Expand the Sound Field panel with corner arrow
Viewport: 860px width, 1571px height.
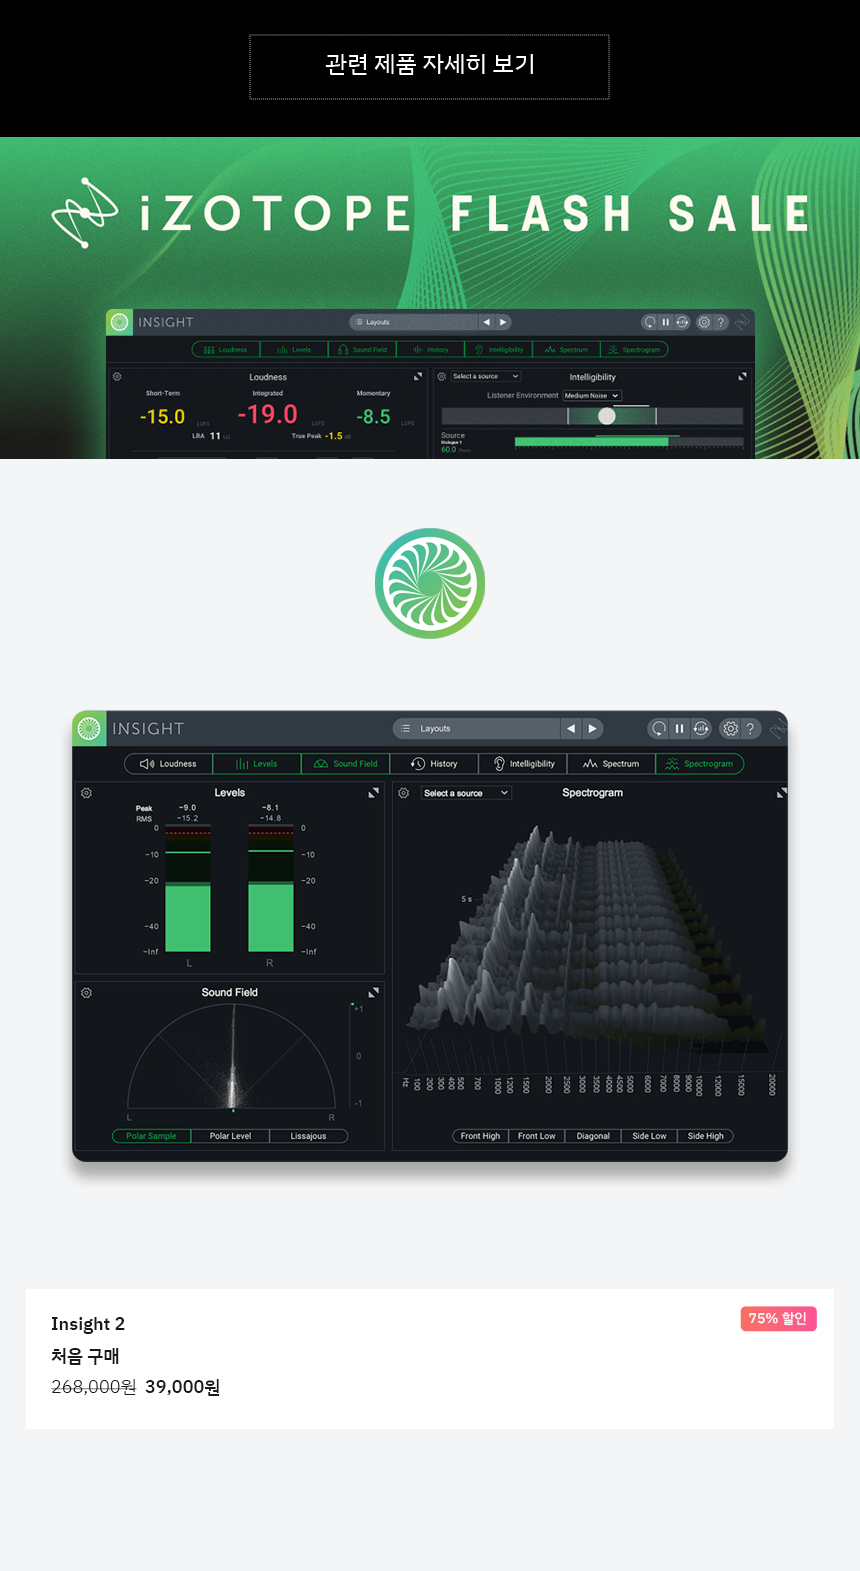click(374, 992)
